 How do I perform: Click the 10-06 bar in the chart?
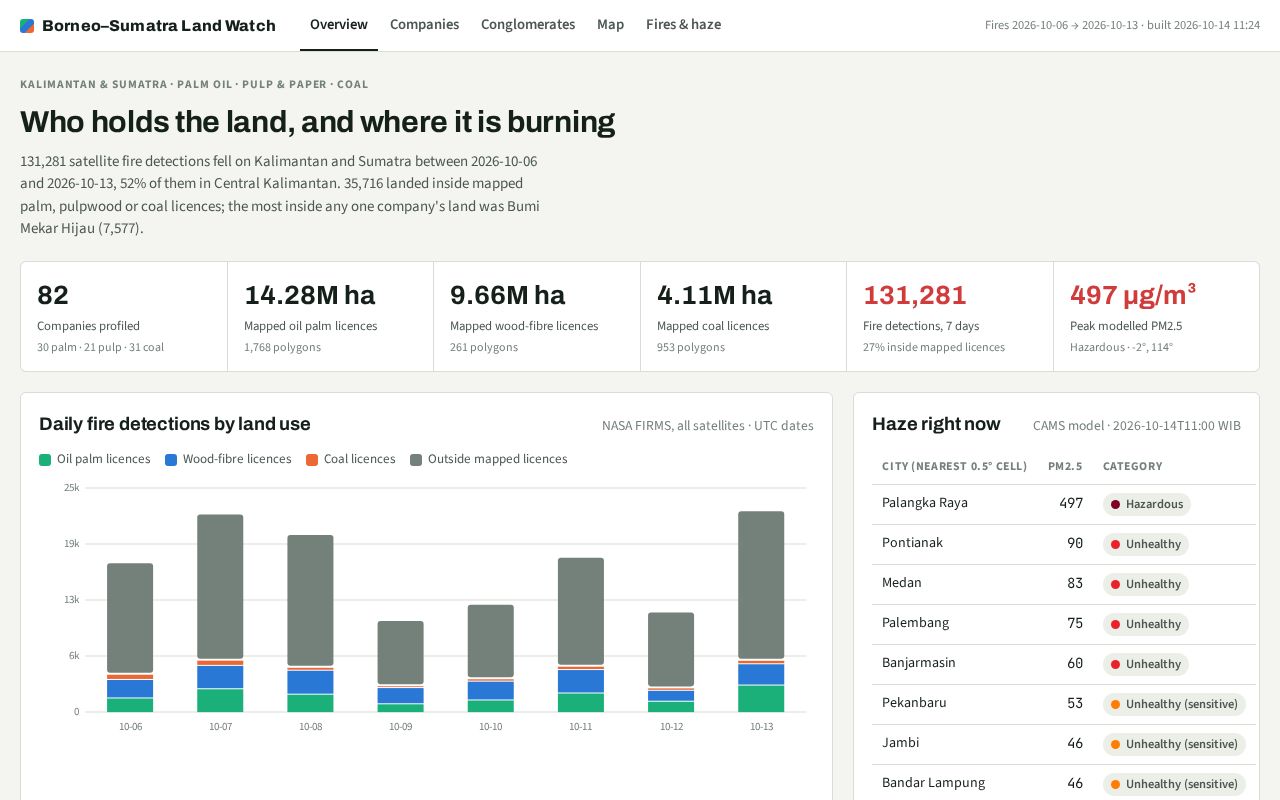point(130,638)
